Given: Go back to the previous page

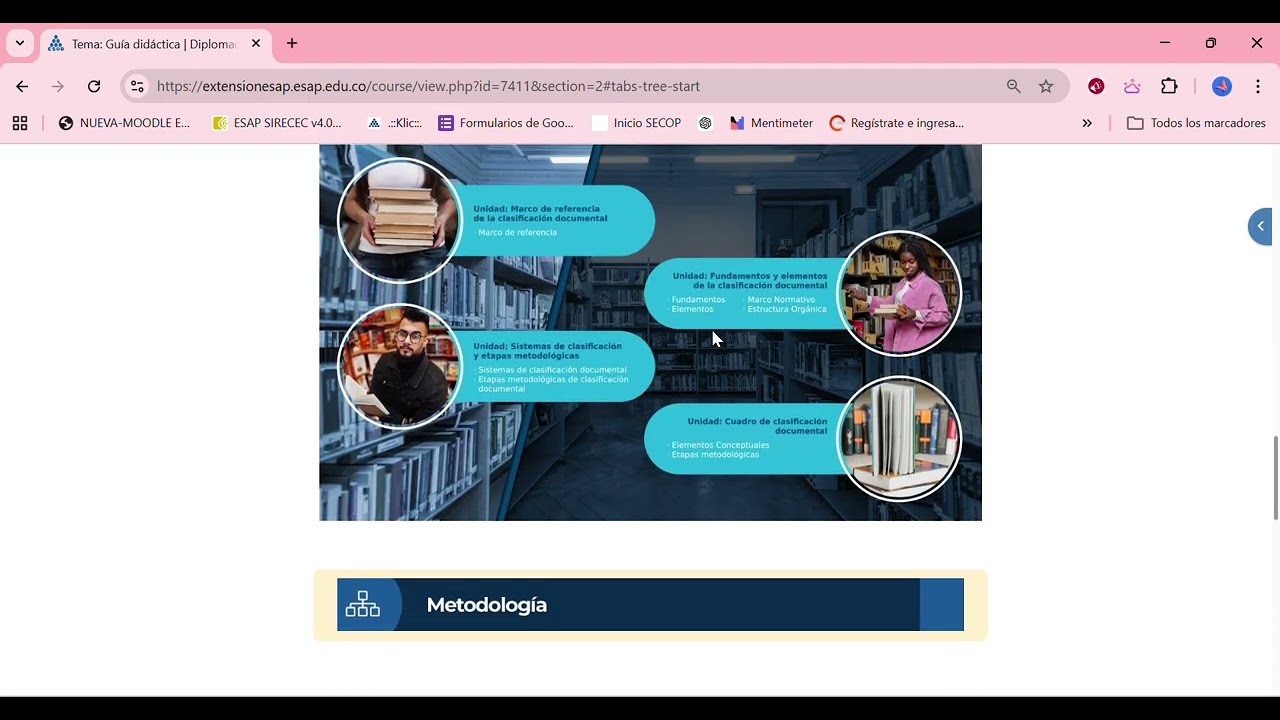Looking at the screenshot, I should click(22, 86).
